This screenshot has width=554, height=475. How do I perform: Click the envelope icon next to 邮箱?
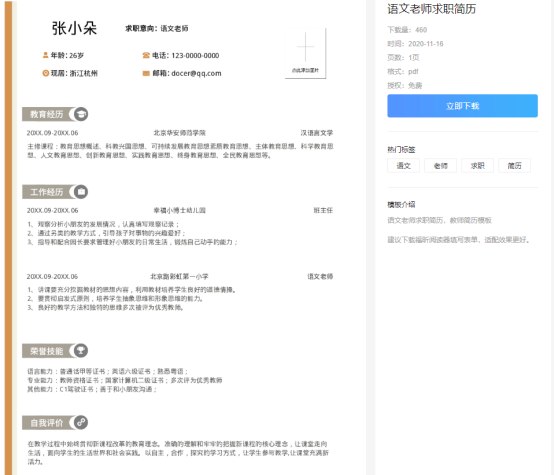click(x=146, y=73)
